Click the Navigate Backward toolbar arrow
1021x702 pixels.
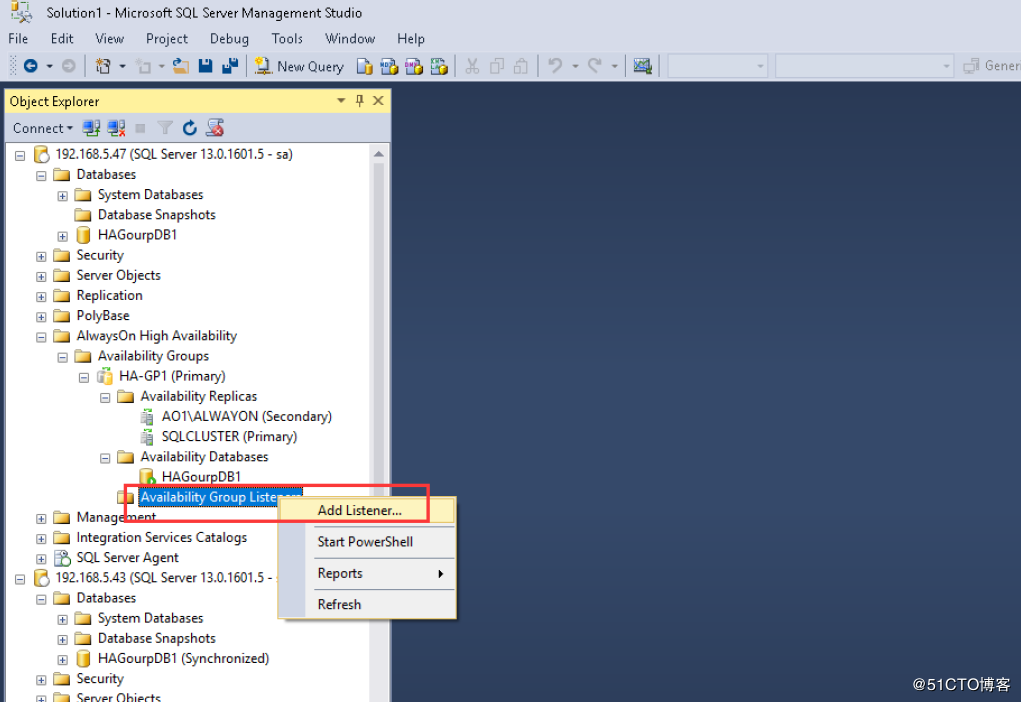tap(31, 66)
